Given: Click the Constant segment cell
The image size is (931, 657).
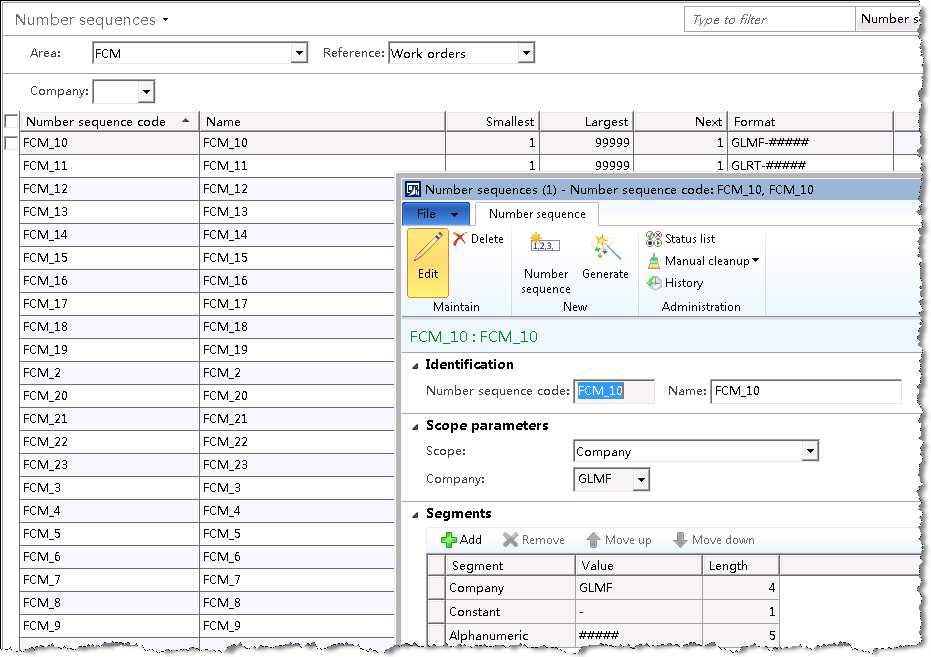Looking at the screenshot, I should click(509, 611).
